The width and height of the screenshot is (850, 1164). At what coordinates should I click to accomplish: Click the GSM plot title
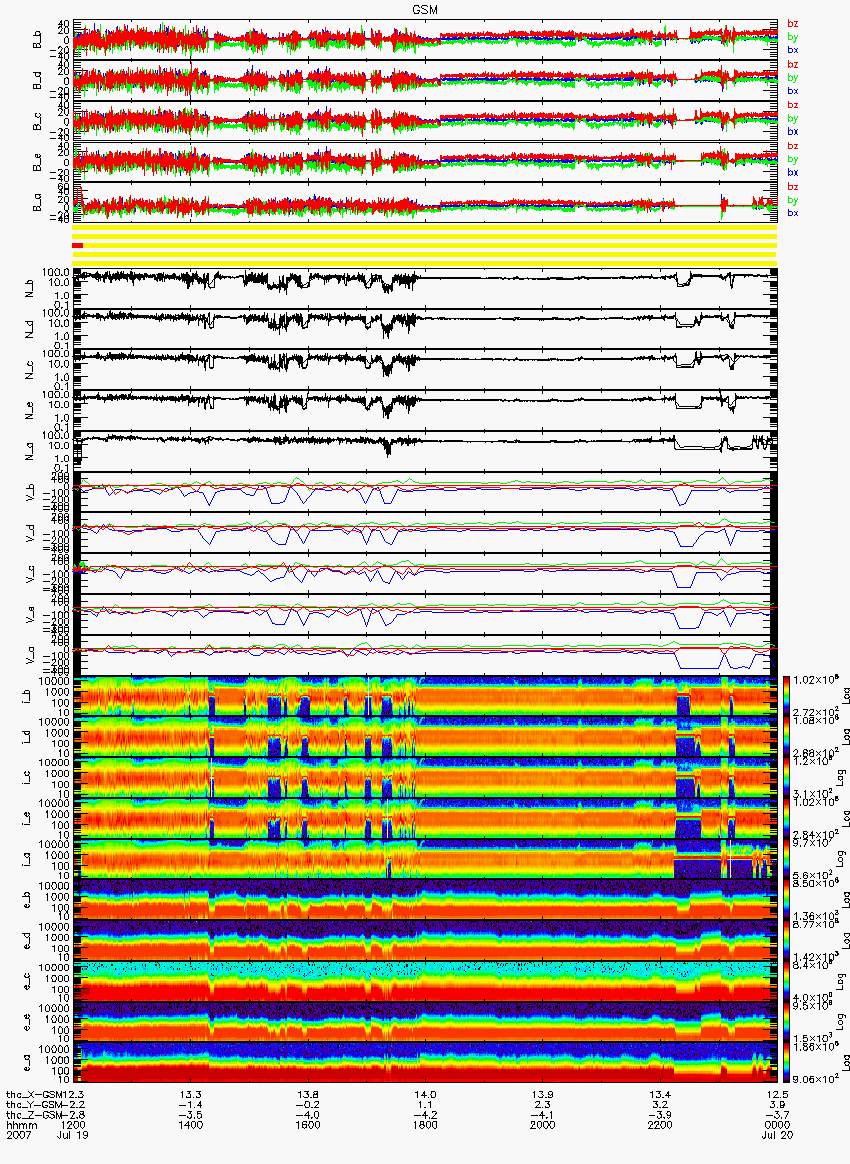tap(424, 9)
